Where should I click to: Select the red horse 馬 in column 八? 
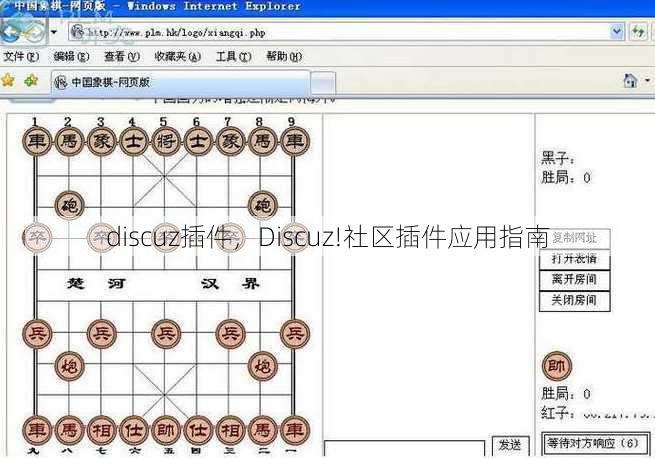click(x=69, y=430)
